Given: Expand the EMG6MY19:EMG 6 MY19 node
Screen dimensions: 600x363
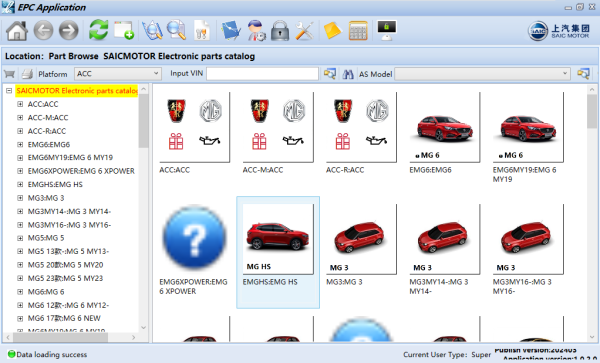Looking at the screenshot, I should [20, 157].
